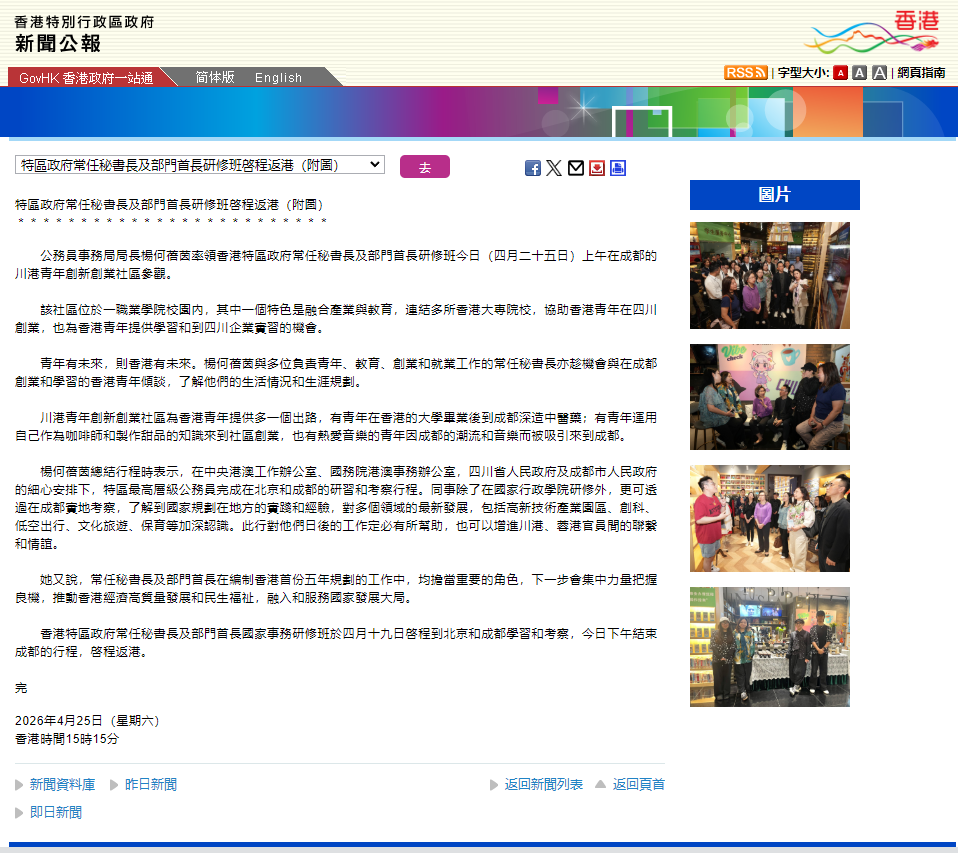Open the GovHK 香港政府一站通 tab
This screenshot has height=853, width=958.
86,78
